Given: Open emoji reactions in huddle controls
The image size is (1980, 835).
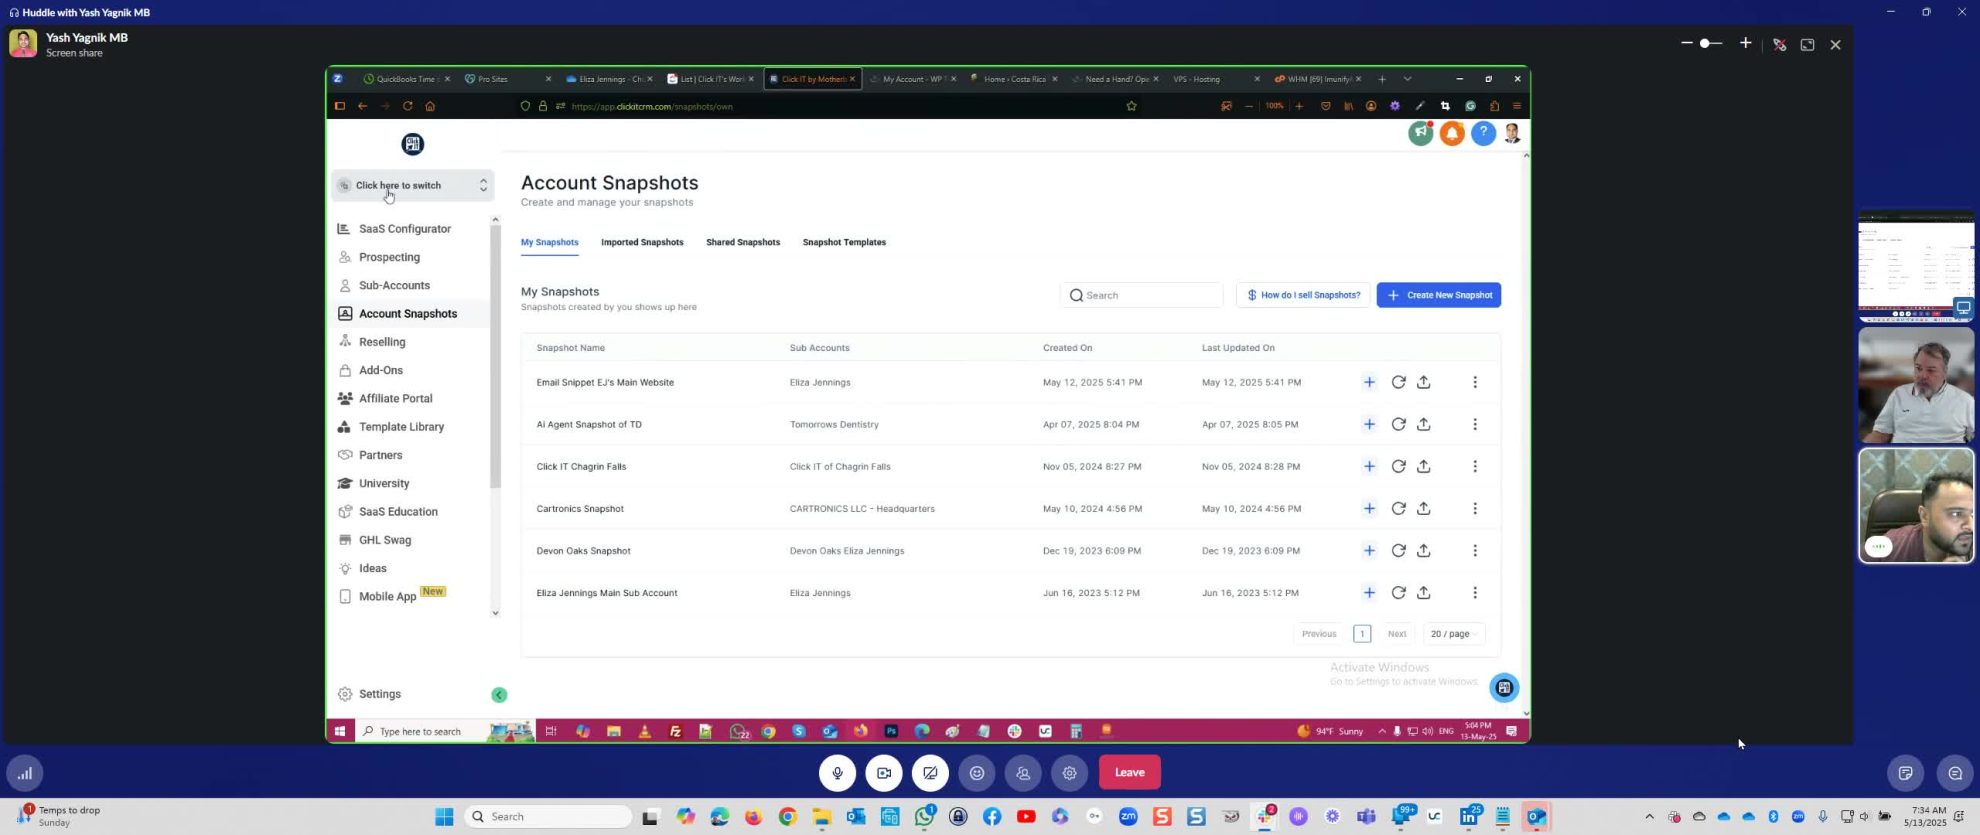Looking at the screenshot, I should click(x=977, y=773).
